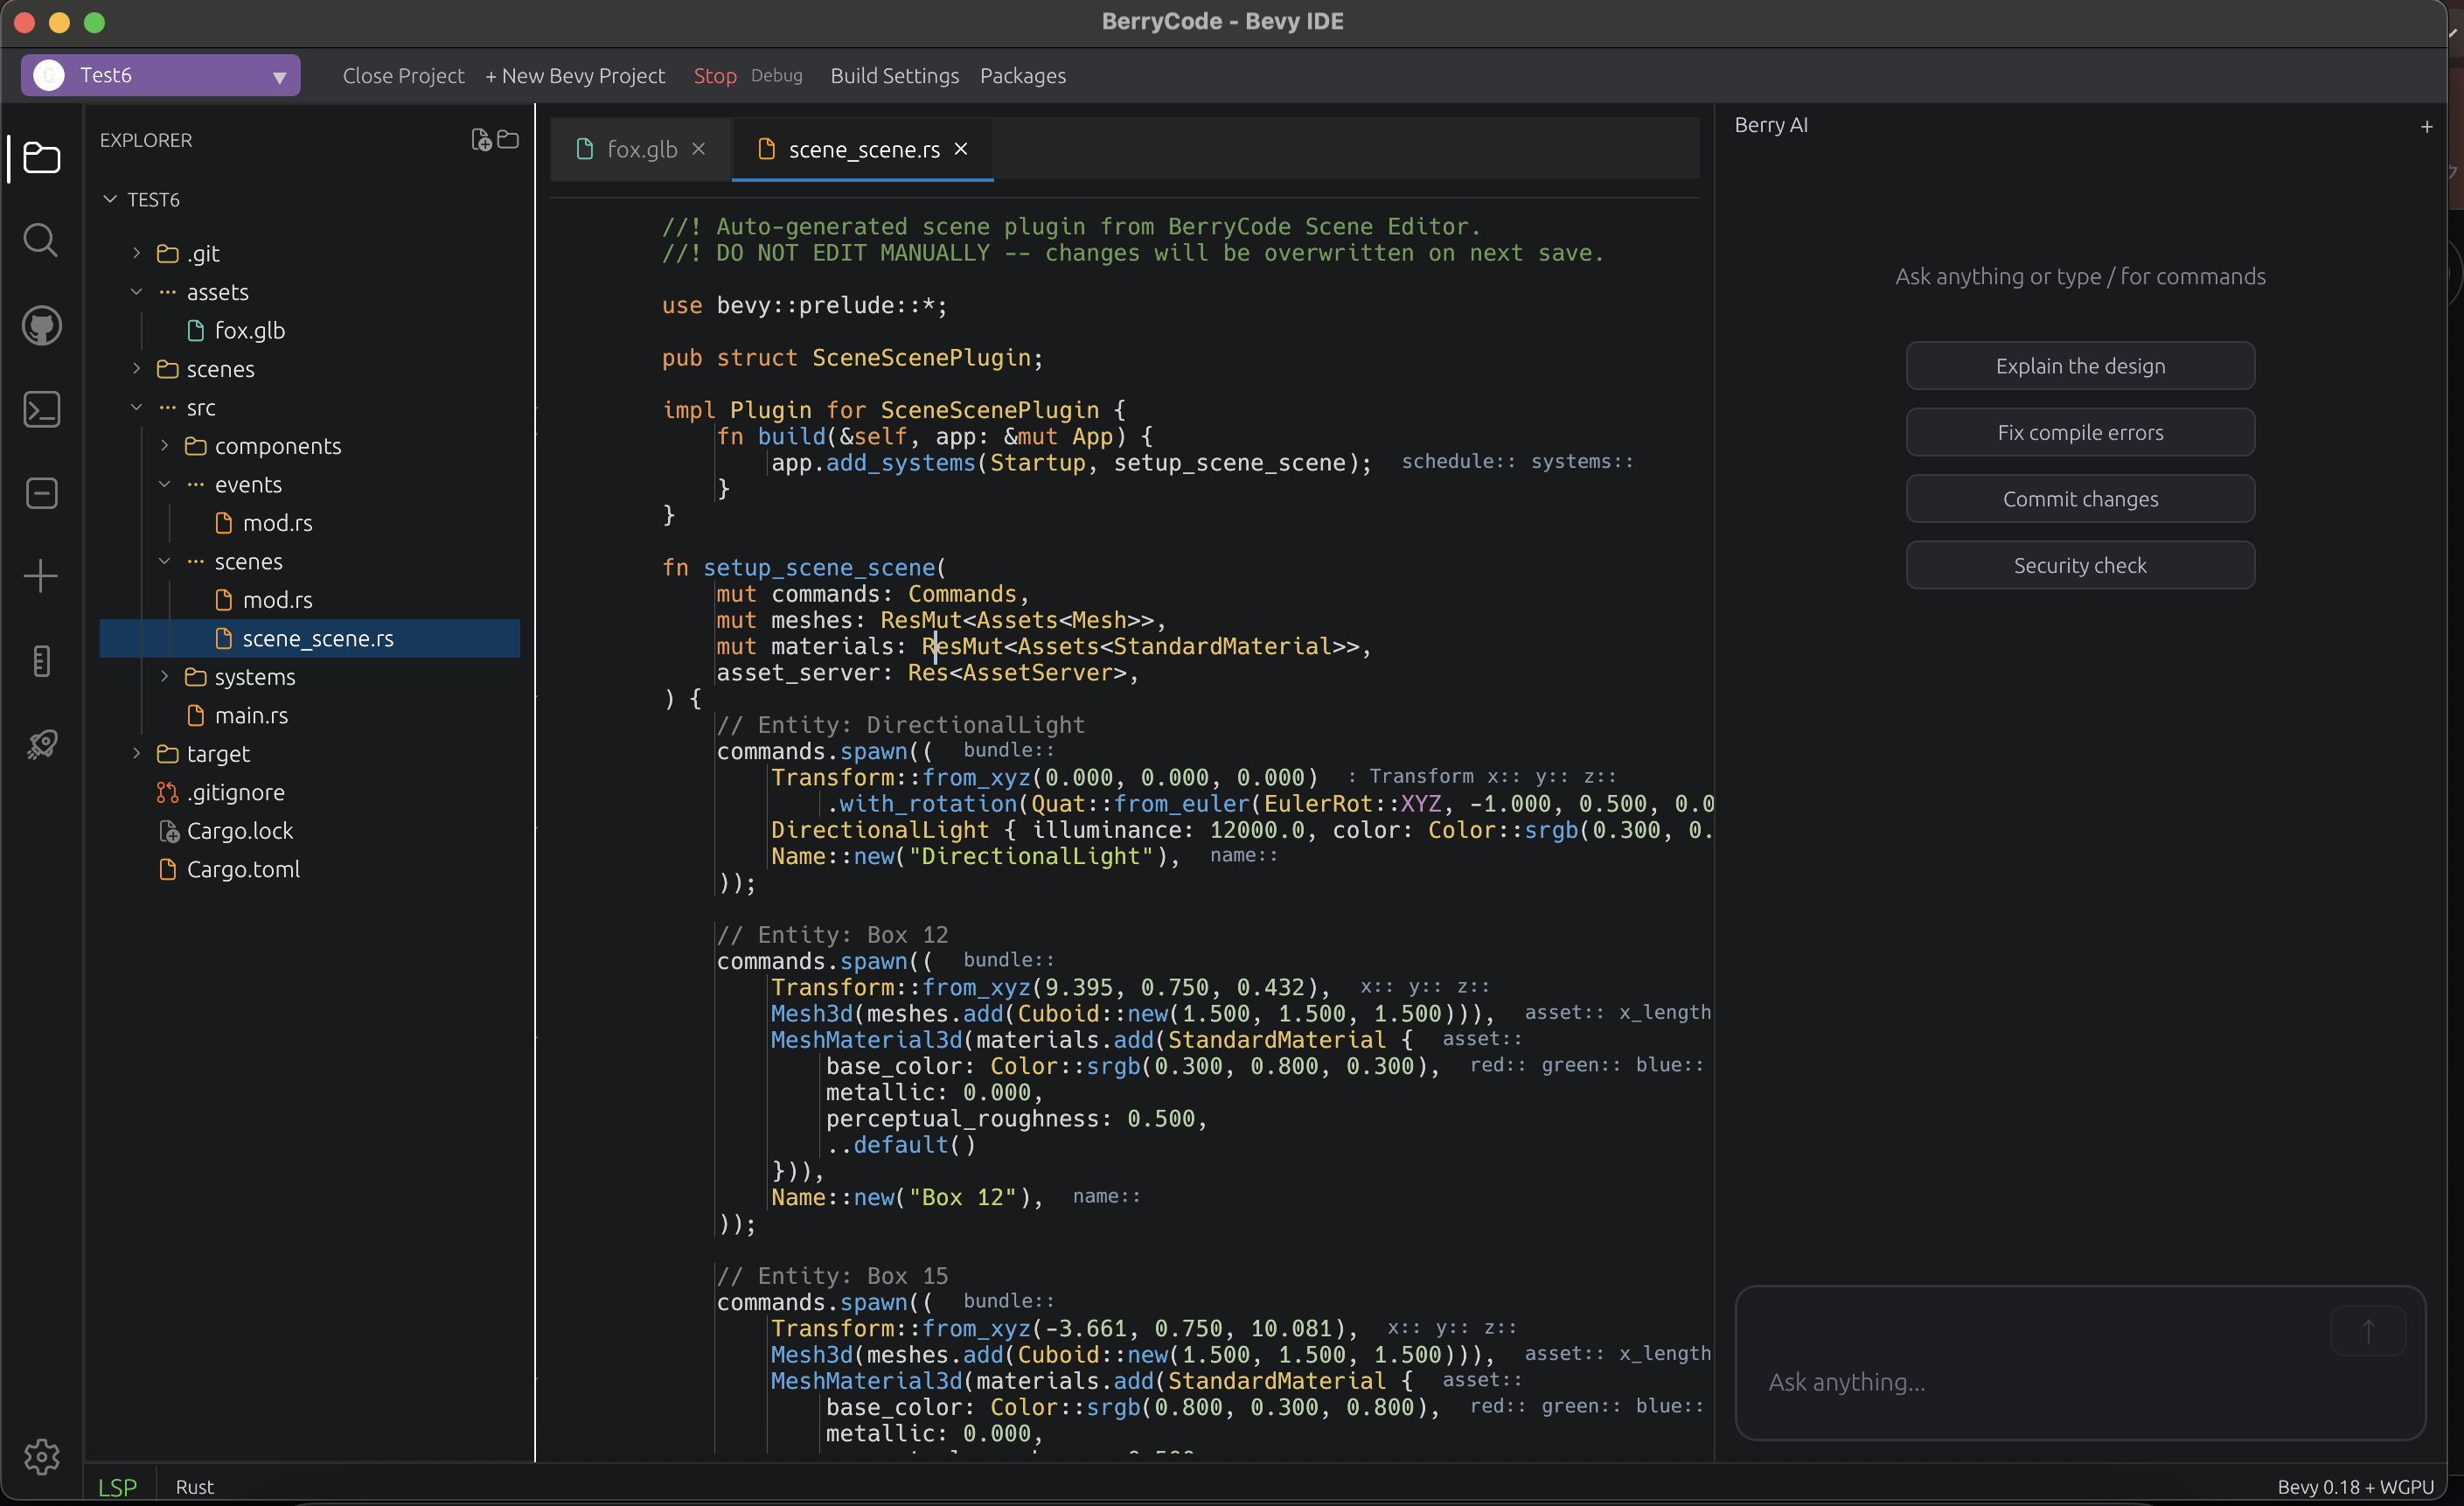Click the Test6 project avatar icon
Screen dimensions: 2464x1506
tap(49, 75)
